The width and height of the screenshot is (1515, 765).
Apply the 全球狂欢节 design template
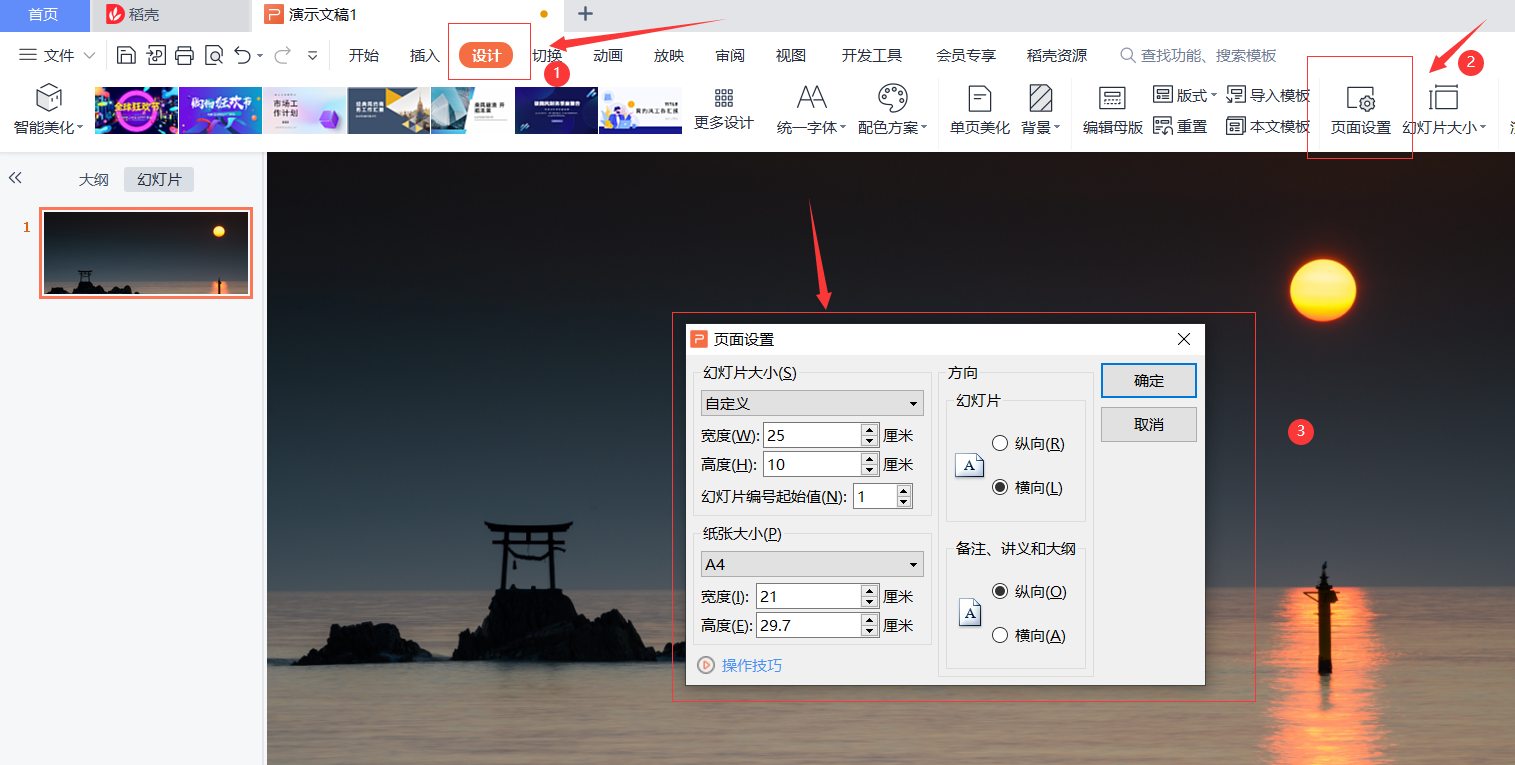point(136,110)
